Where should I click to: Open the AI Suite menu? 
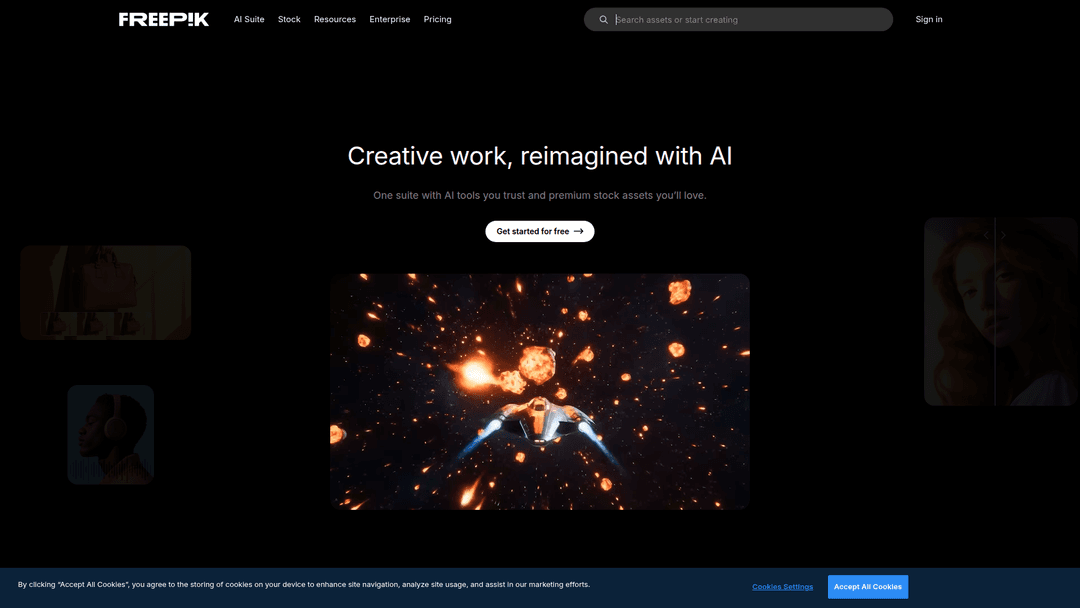[x=249, y=19]
